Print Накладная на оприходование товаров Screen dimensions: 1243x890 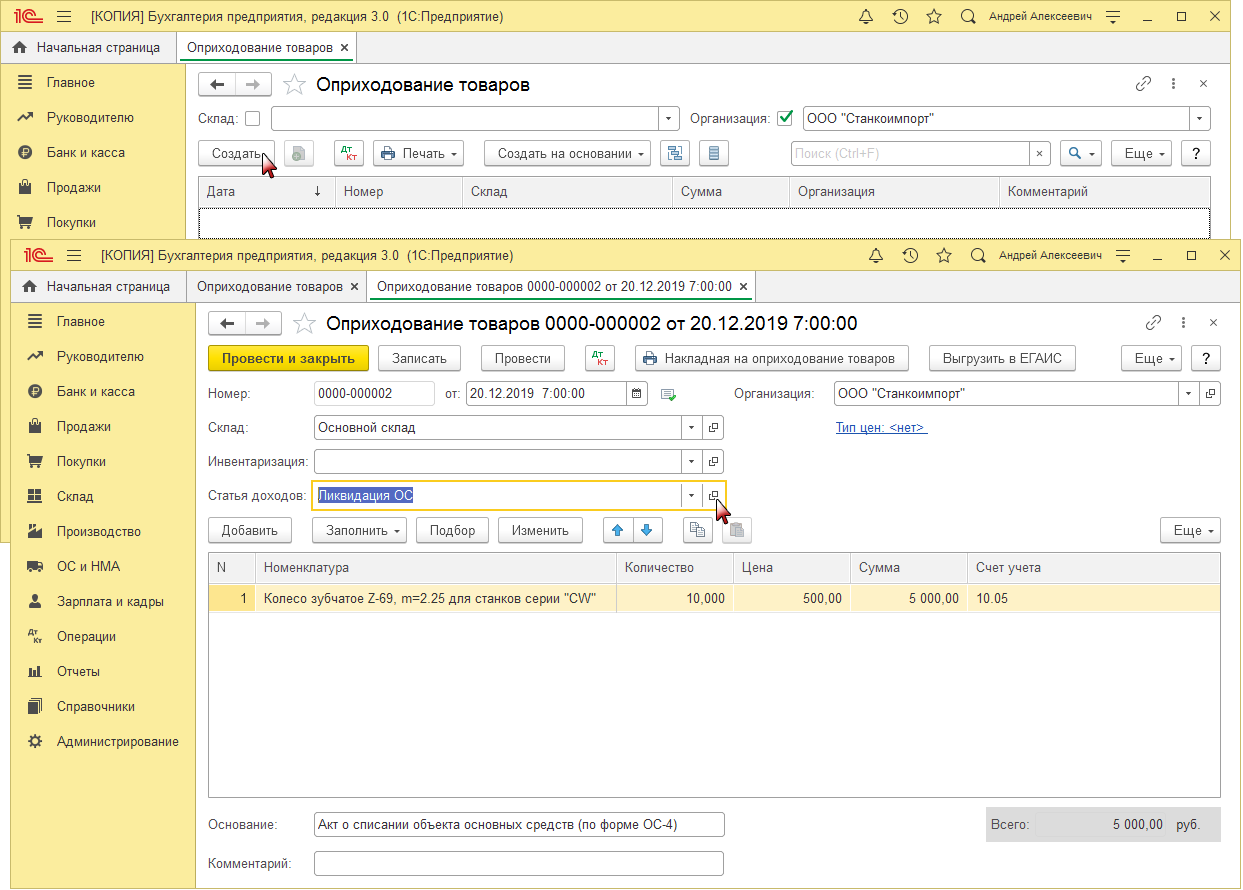[772, 358]
